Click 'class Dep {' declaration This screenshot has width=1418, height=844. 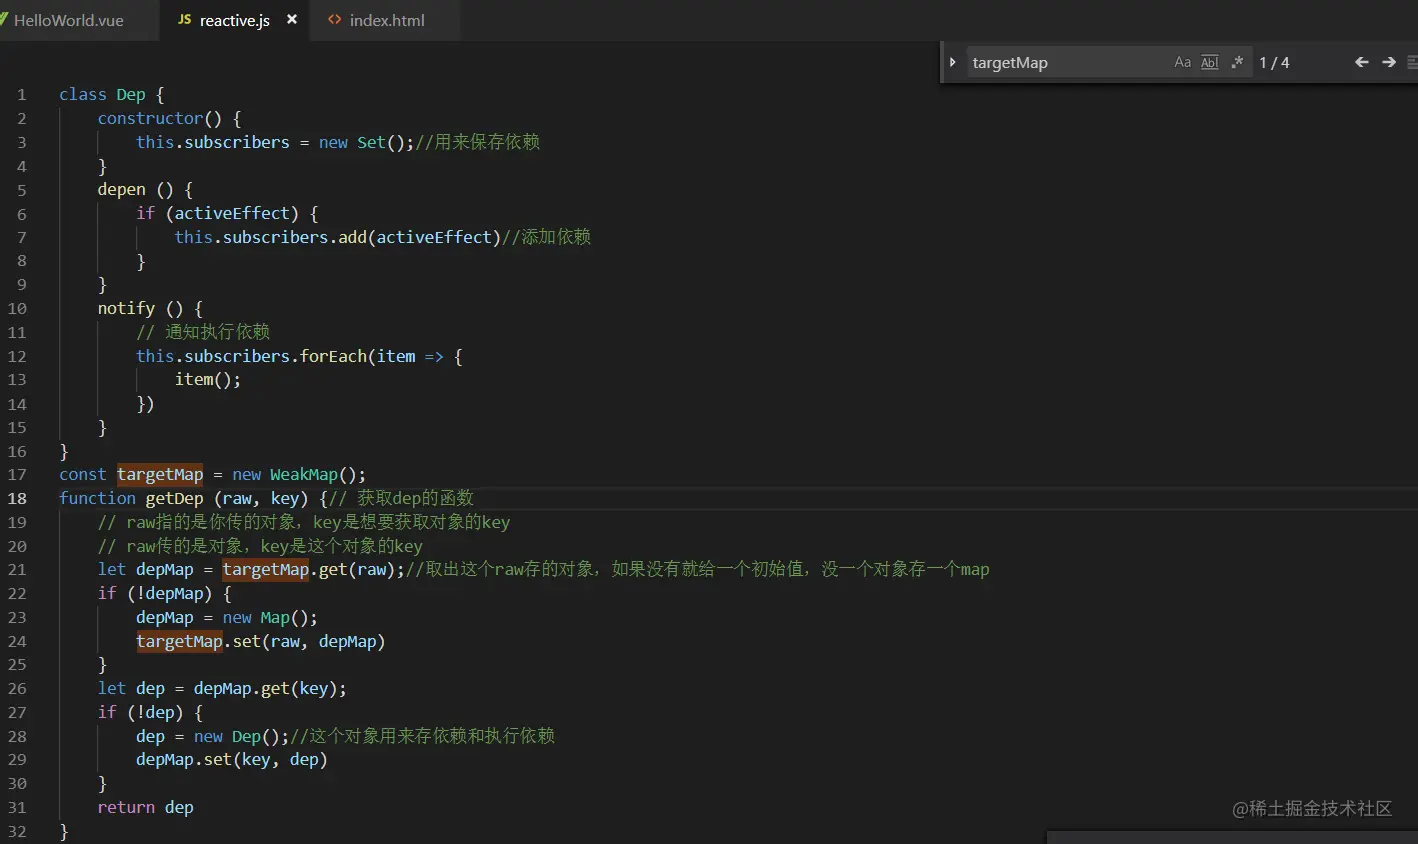click(x=112, y=94)
